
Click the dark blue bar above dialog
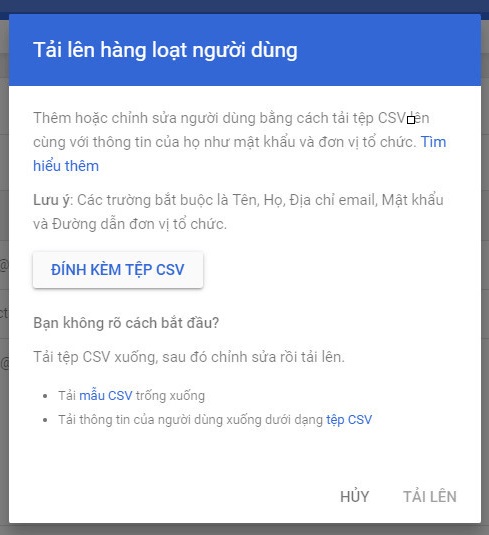coord(244,6)
